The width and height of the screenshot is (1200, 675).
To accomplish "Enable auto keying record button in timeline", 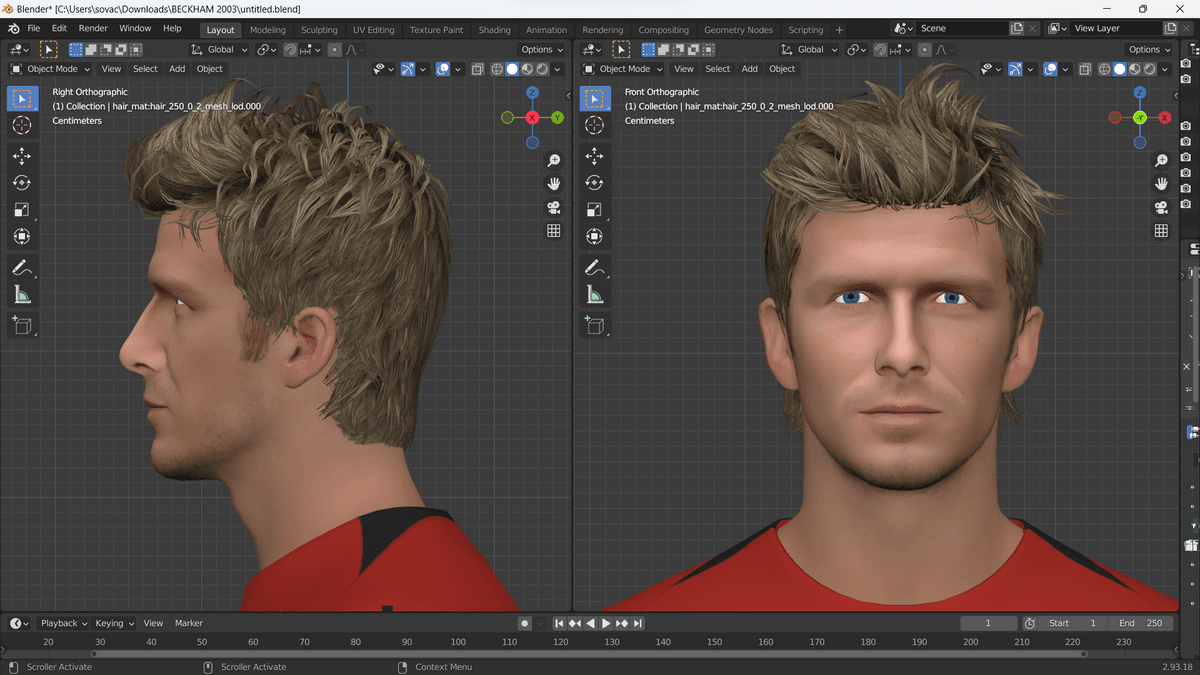I will pos(524,623).
